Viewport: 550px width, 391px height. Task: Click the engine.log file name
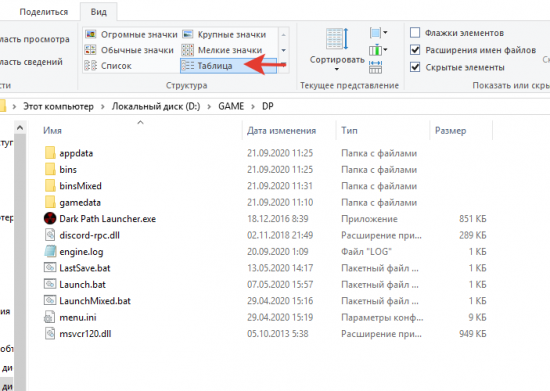coord(81,252)
